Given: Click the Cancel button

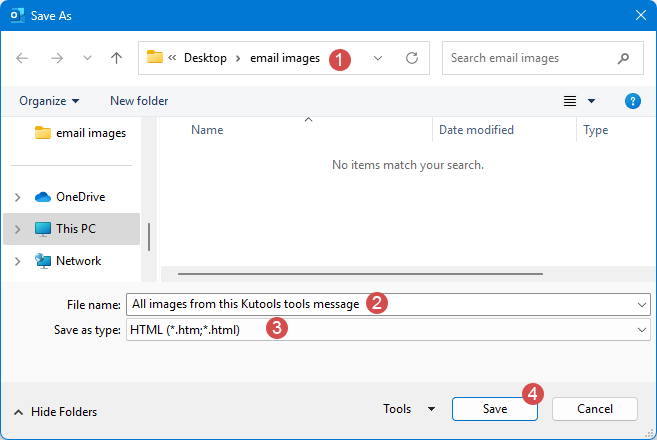Looking at the screenshot, I should (595, 409).
